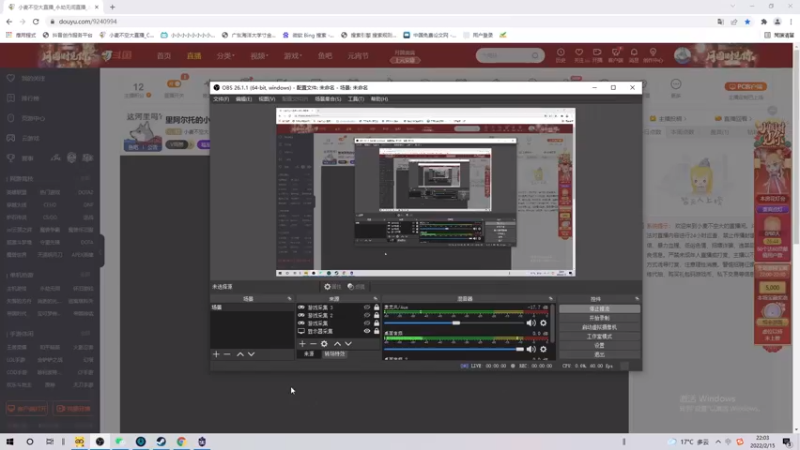Expand the 分类 dropdown in Douyu nav
The image size is (800, 450).
pyautogui.click(x=225, y=56)
